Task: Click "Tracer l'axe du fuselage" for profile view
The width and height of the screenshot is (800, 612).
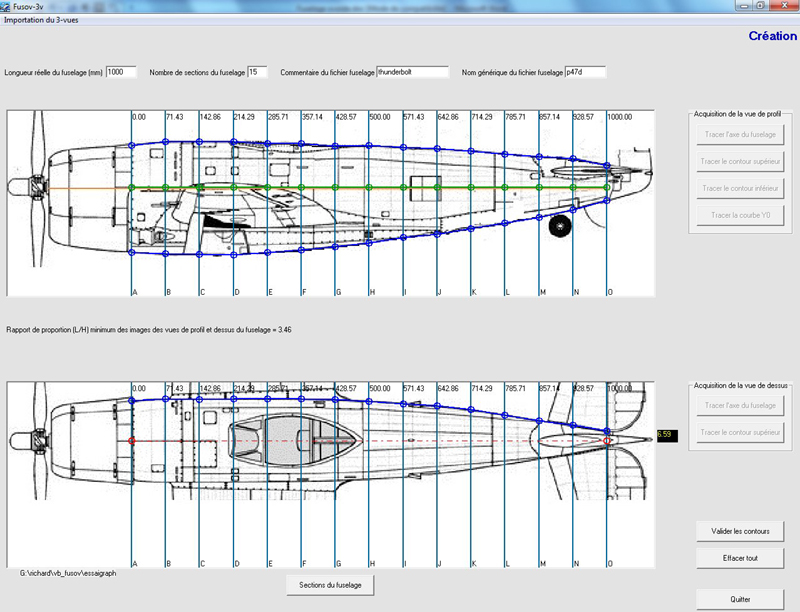Action: [x=740, y=135]
